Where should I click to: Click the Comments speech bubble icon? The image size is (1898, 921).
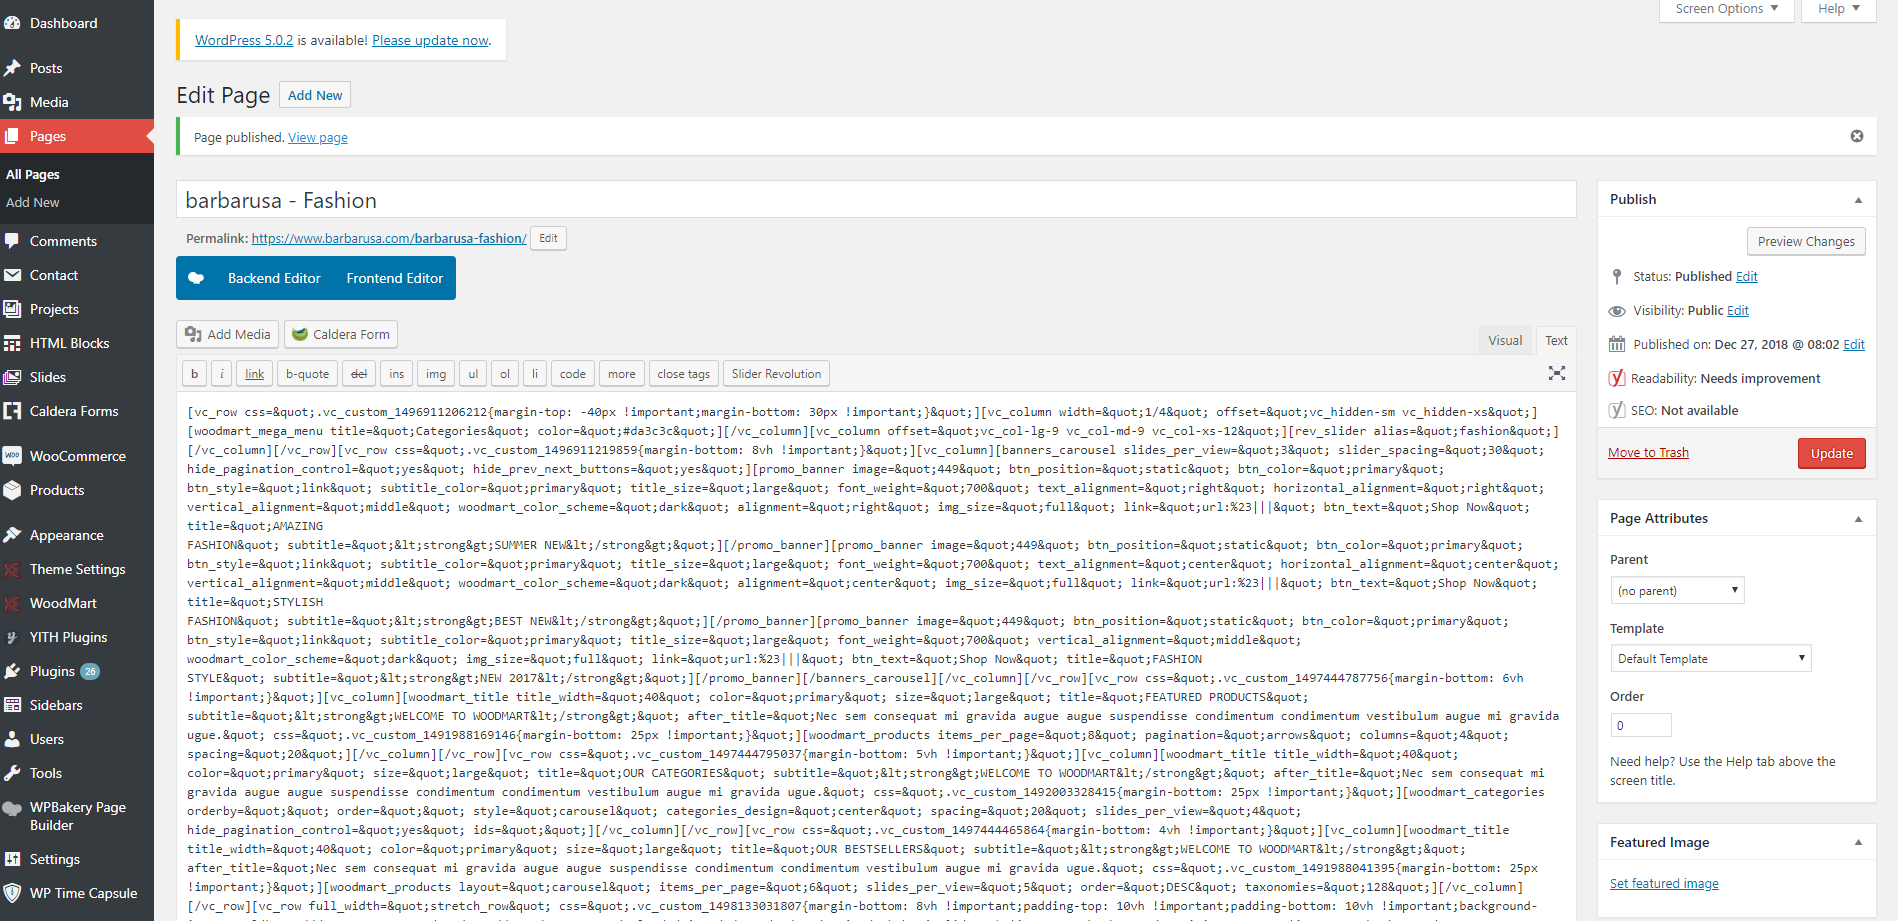[x=12, y=241]
